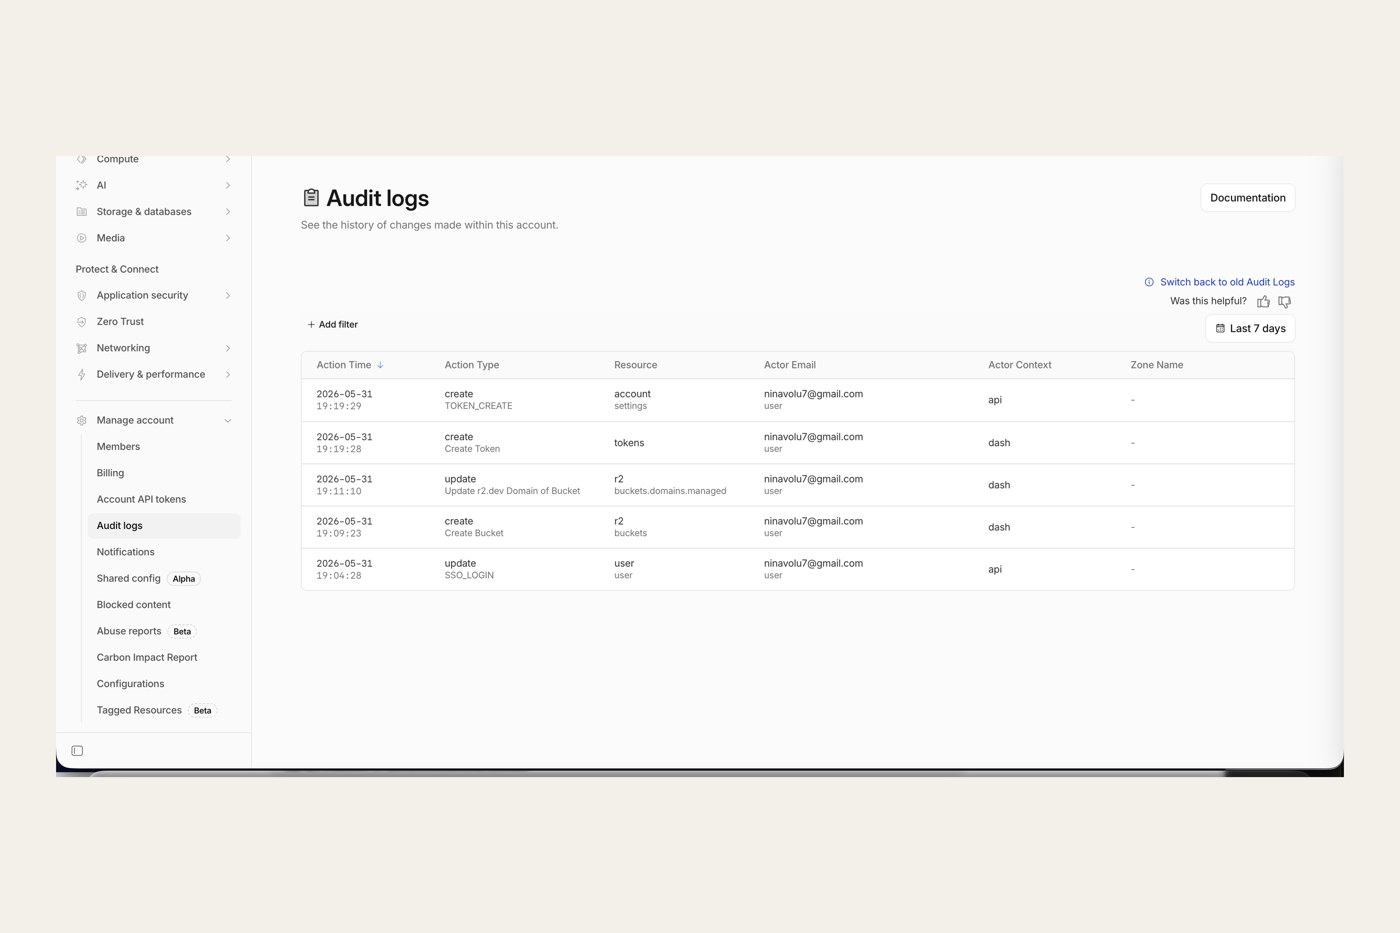Screen dimensions: 1400x933
Task: Click the Alpha badge on Shared config
Action: click(184, 579)
